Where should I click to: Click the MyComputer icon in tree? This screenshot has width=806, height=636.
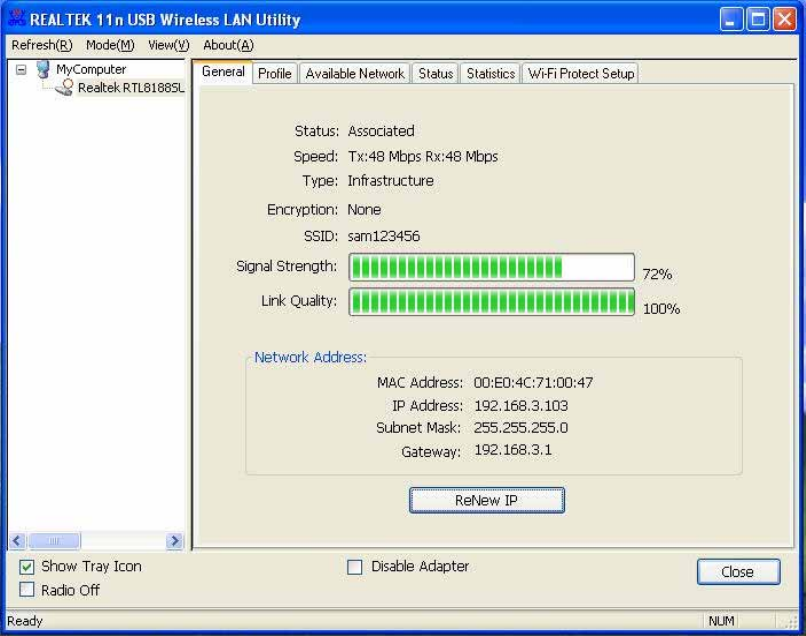point(43,69)
